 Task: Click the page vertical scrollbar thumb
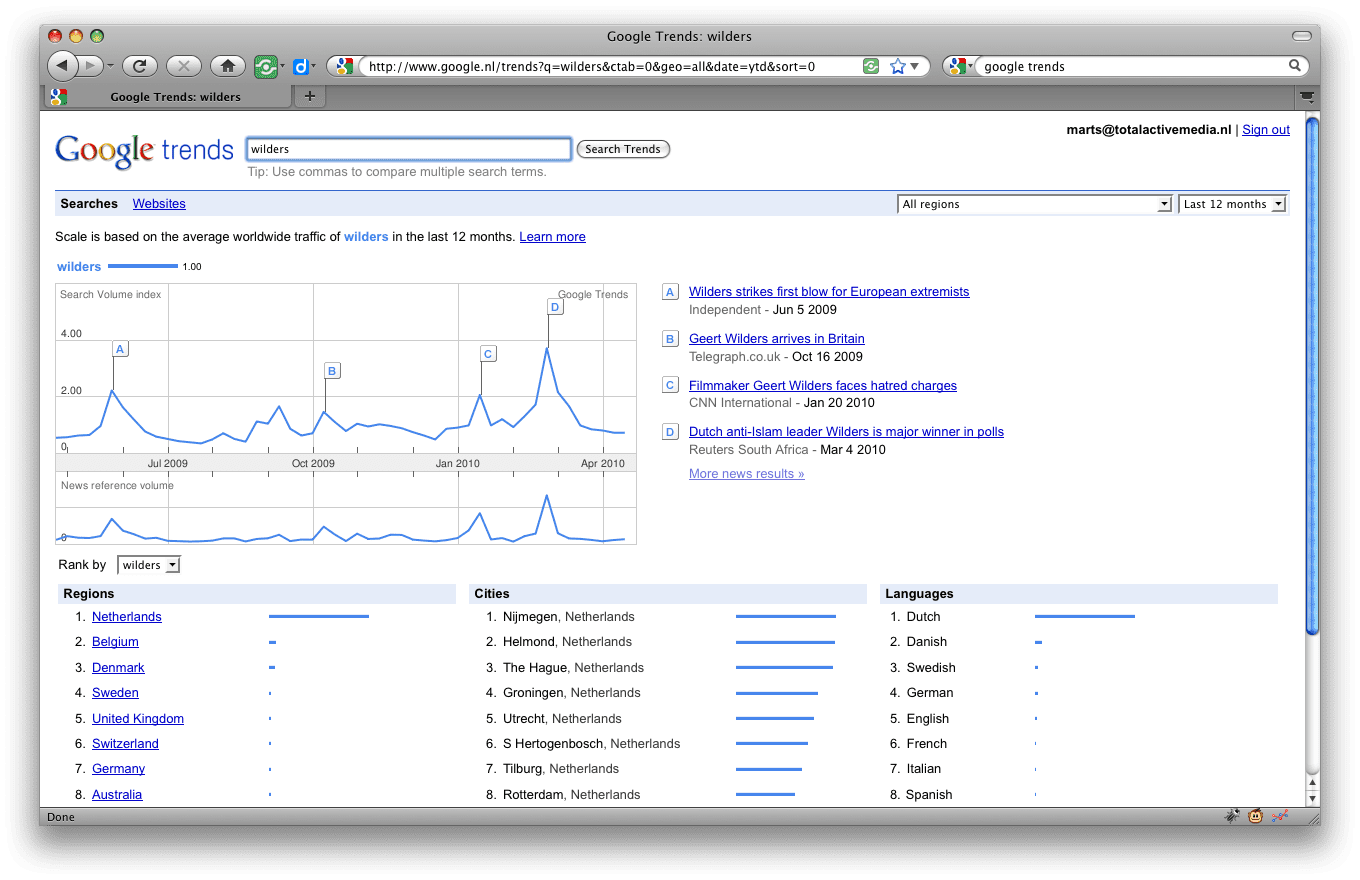(1312, 375)
